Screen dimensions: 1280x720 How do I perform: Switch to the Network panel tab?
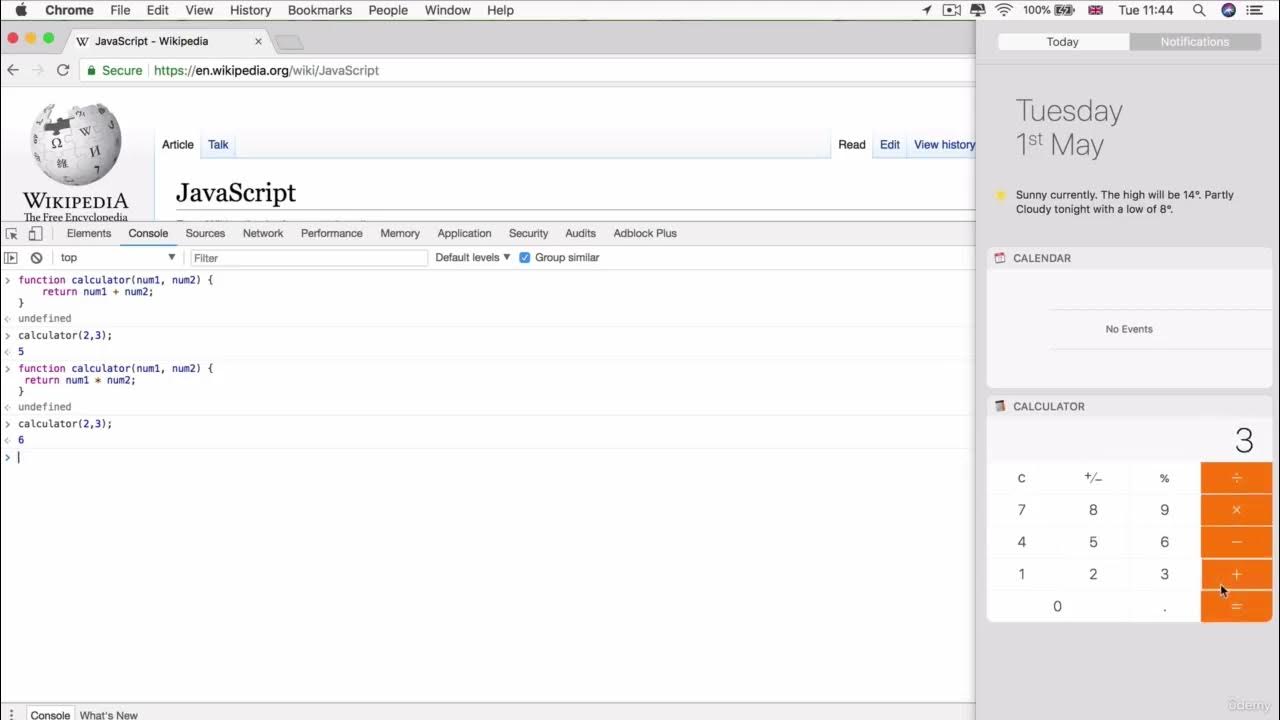[x=263, y=233]
